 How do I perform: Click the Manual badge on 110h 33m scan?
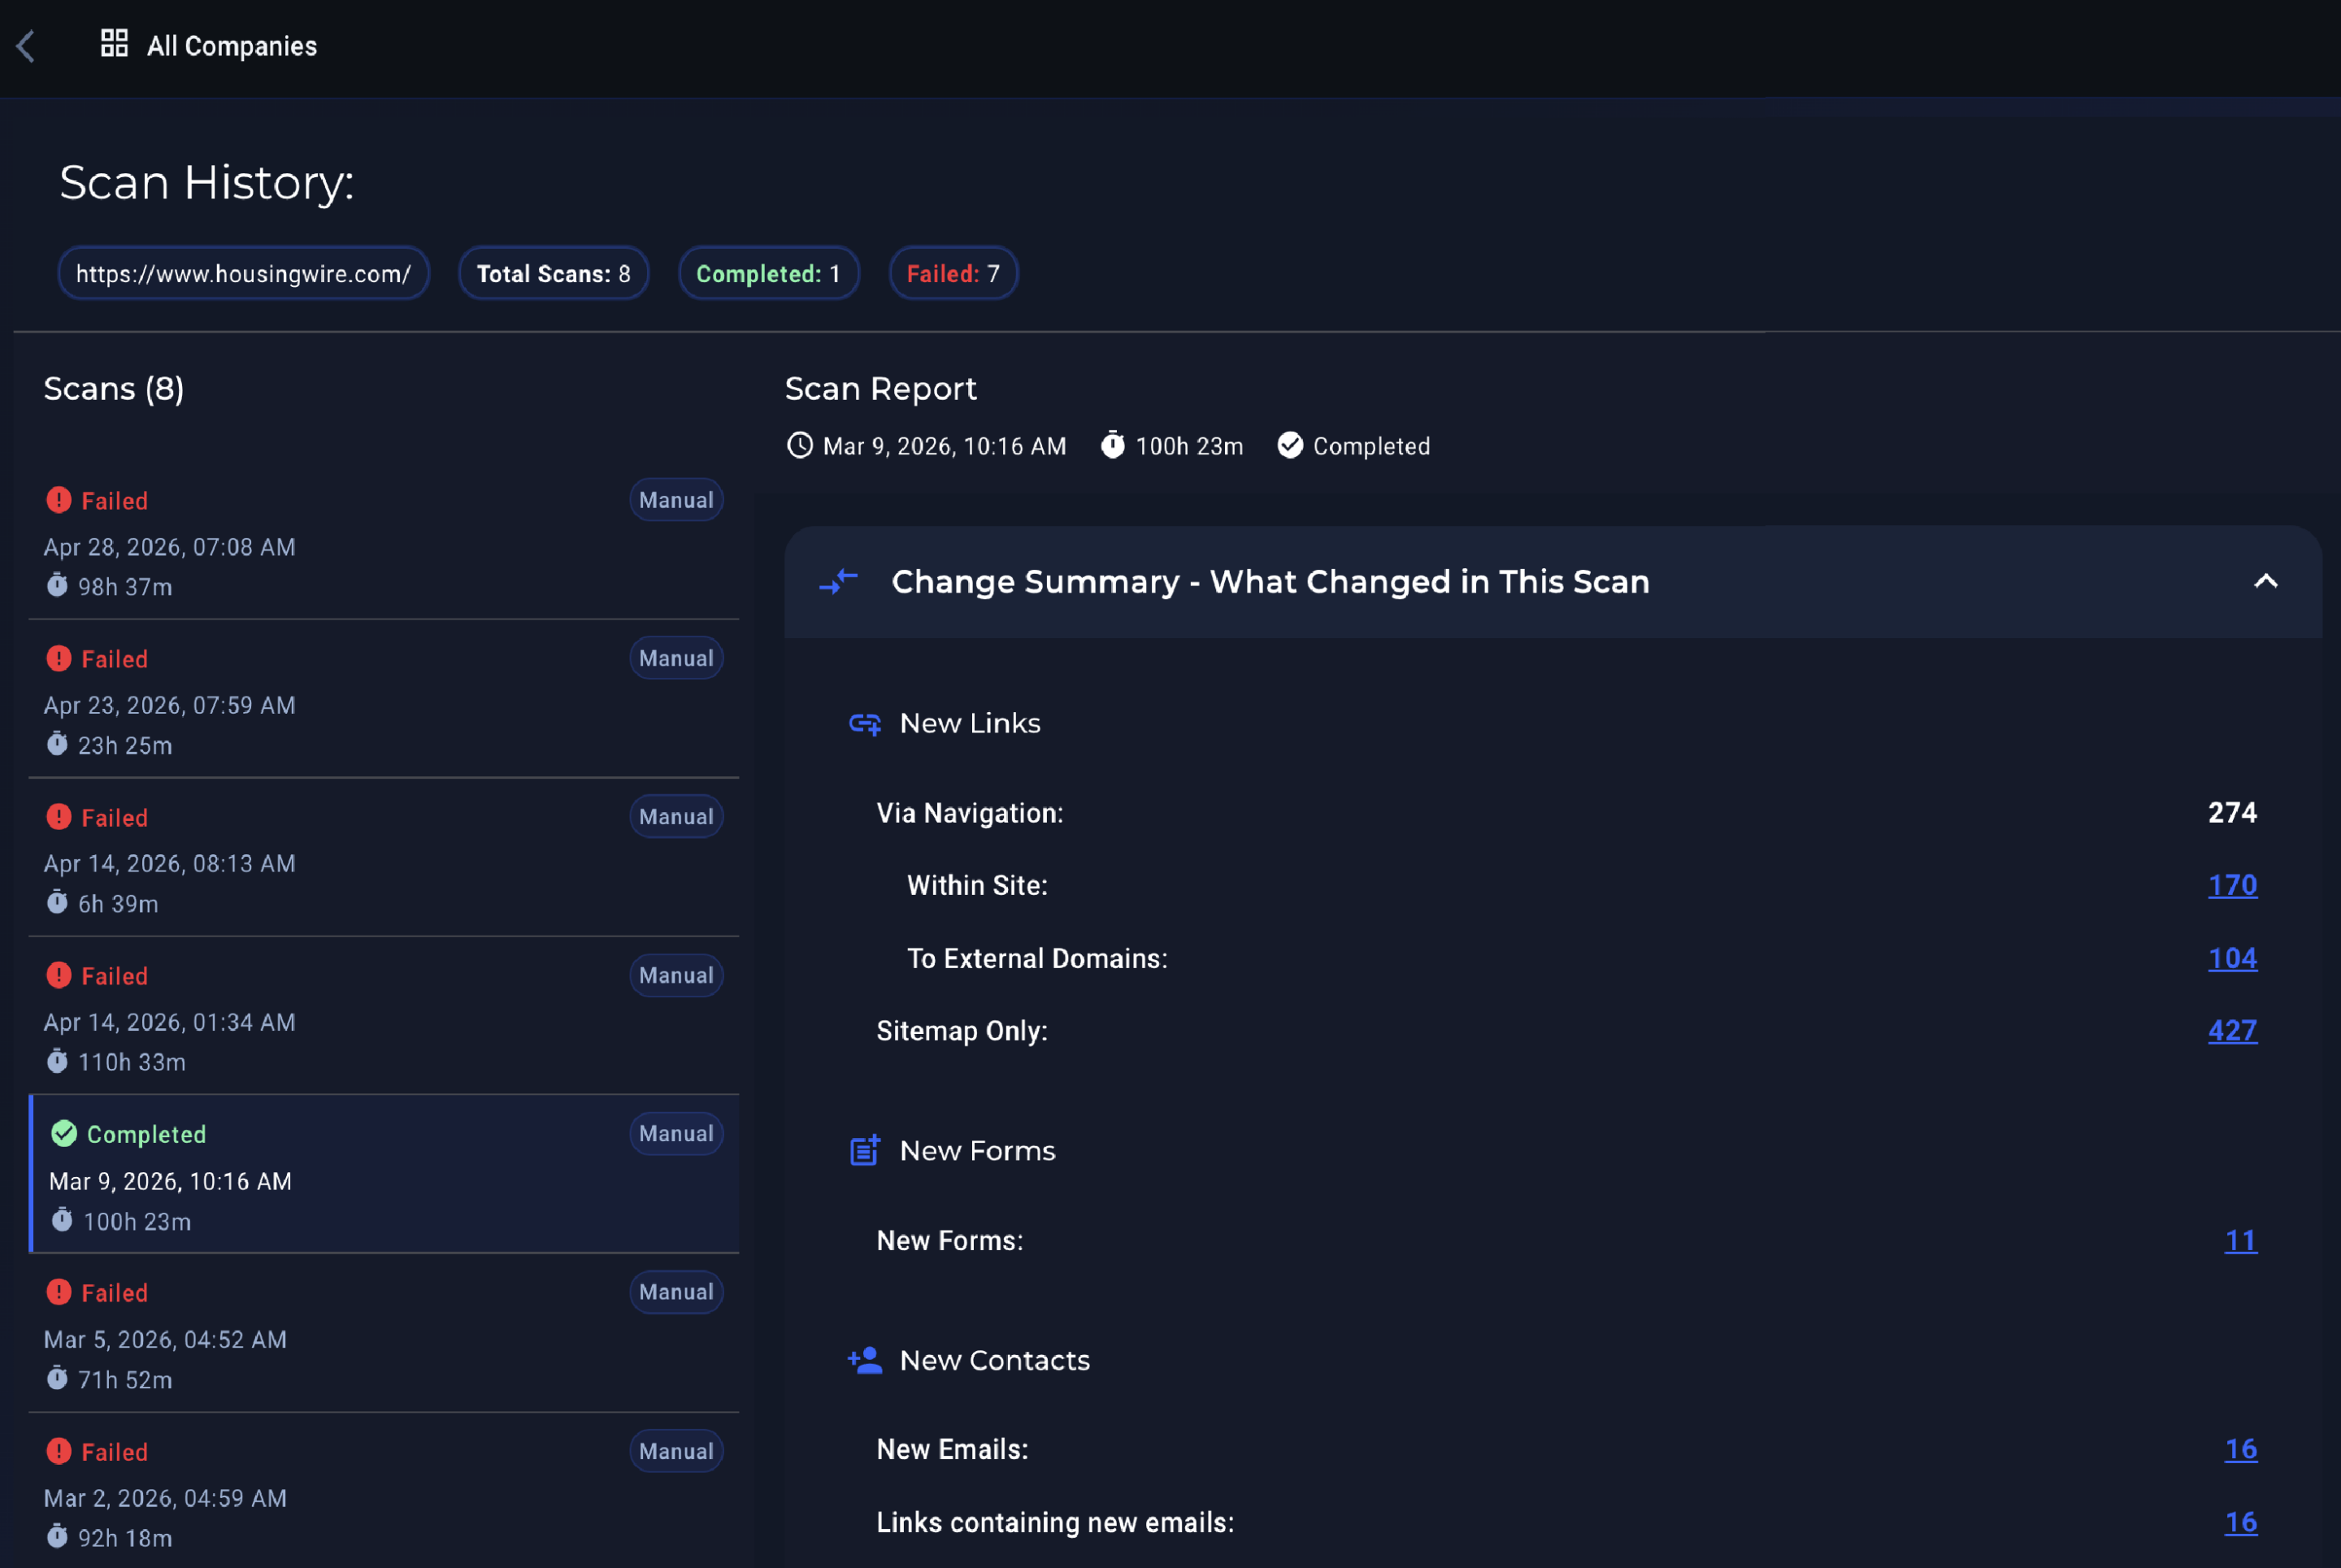point(676,975)
